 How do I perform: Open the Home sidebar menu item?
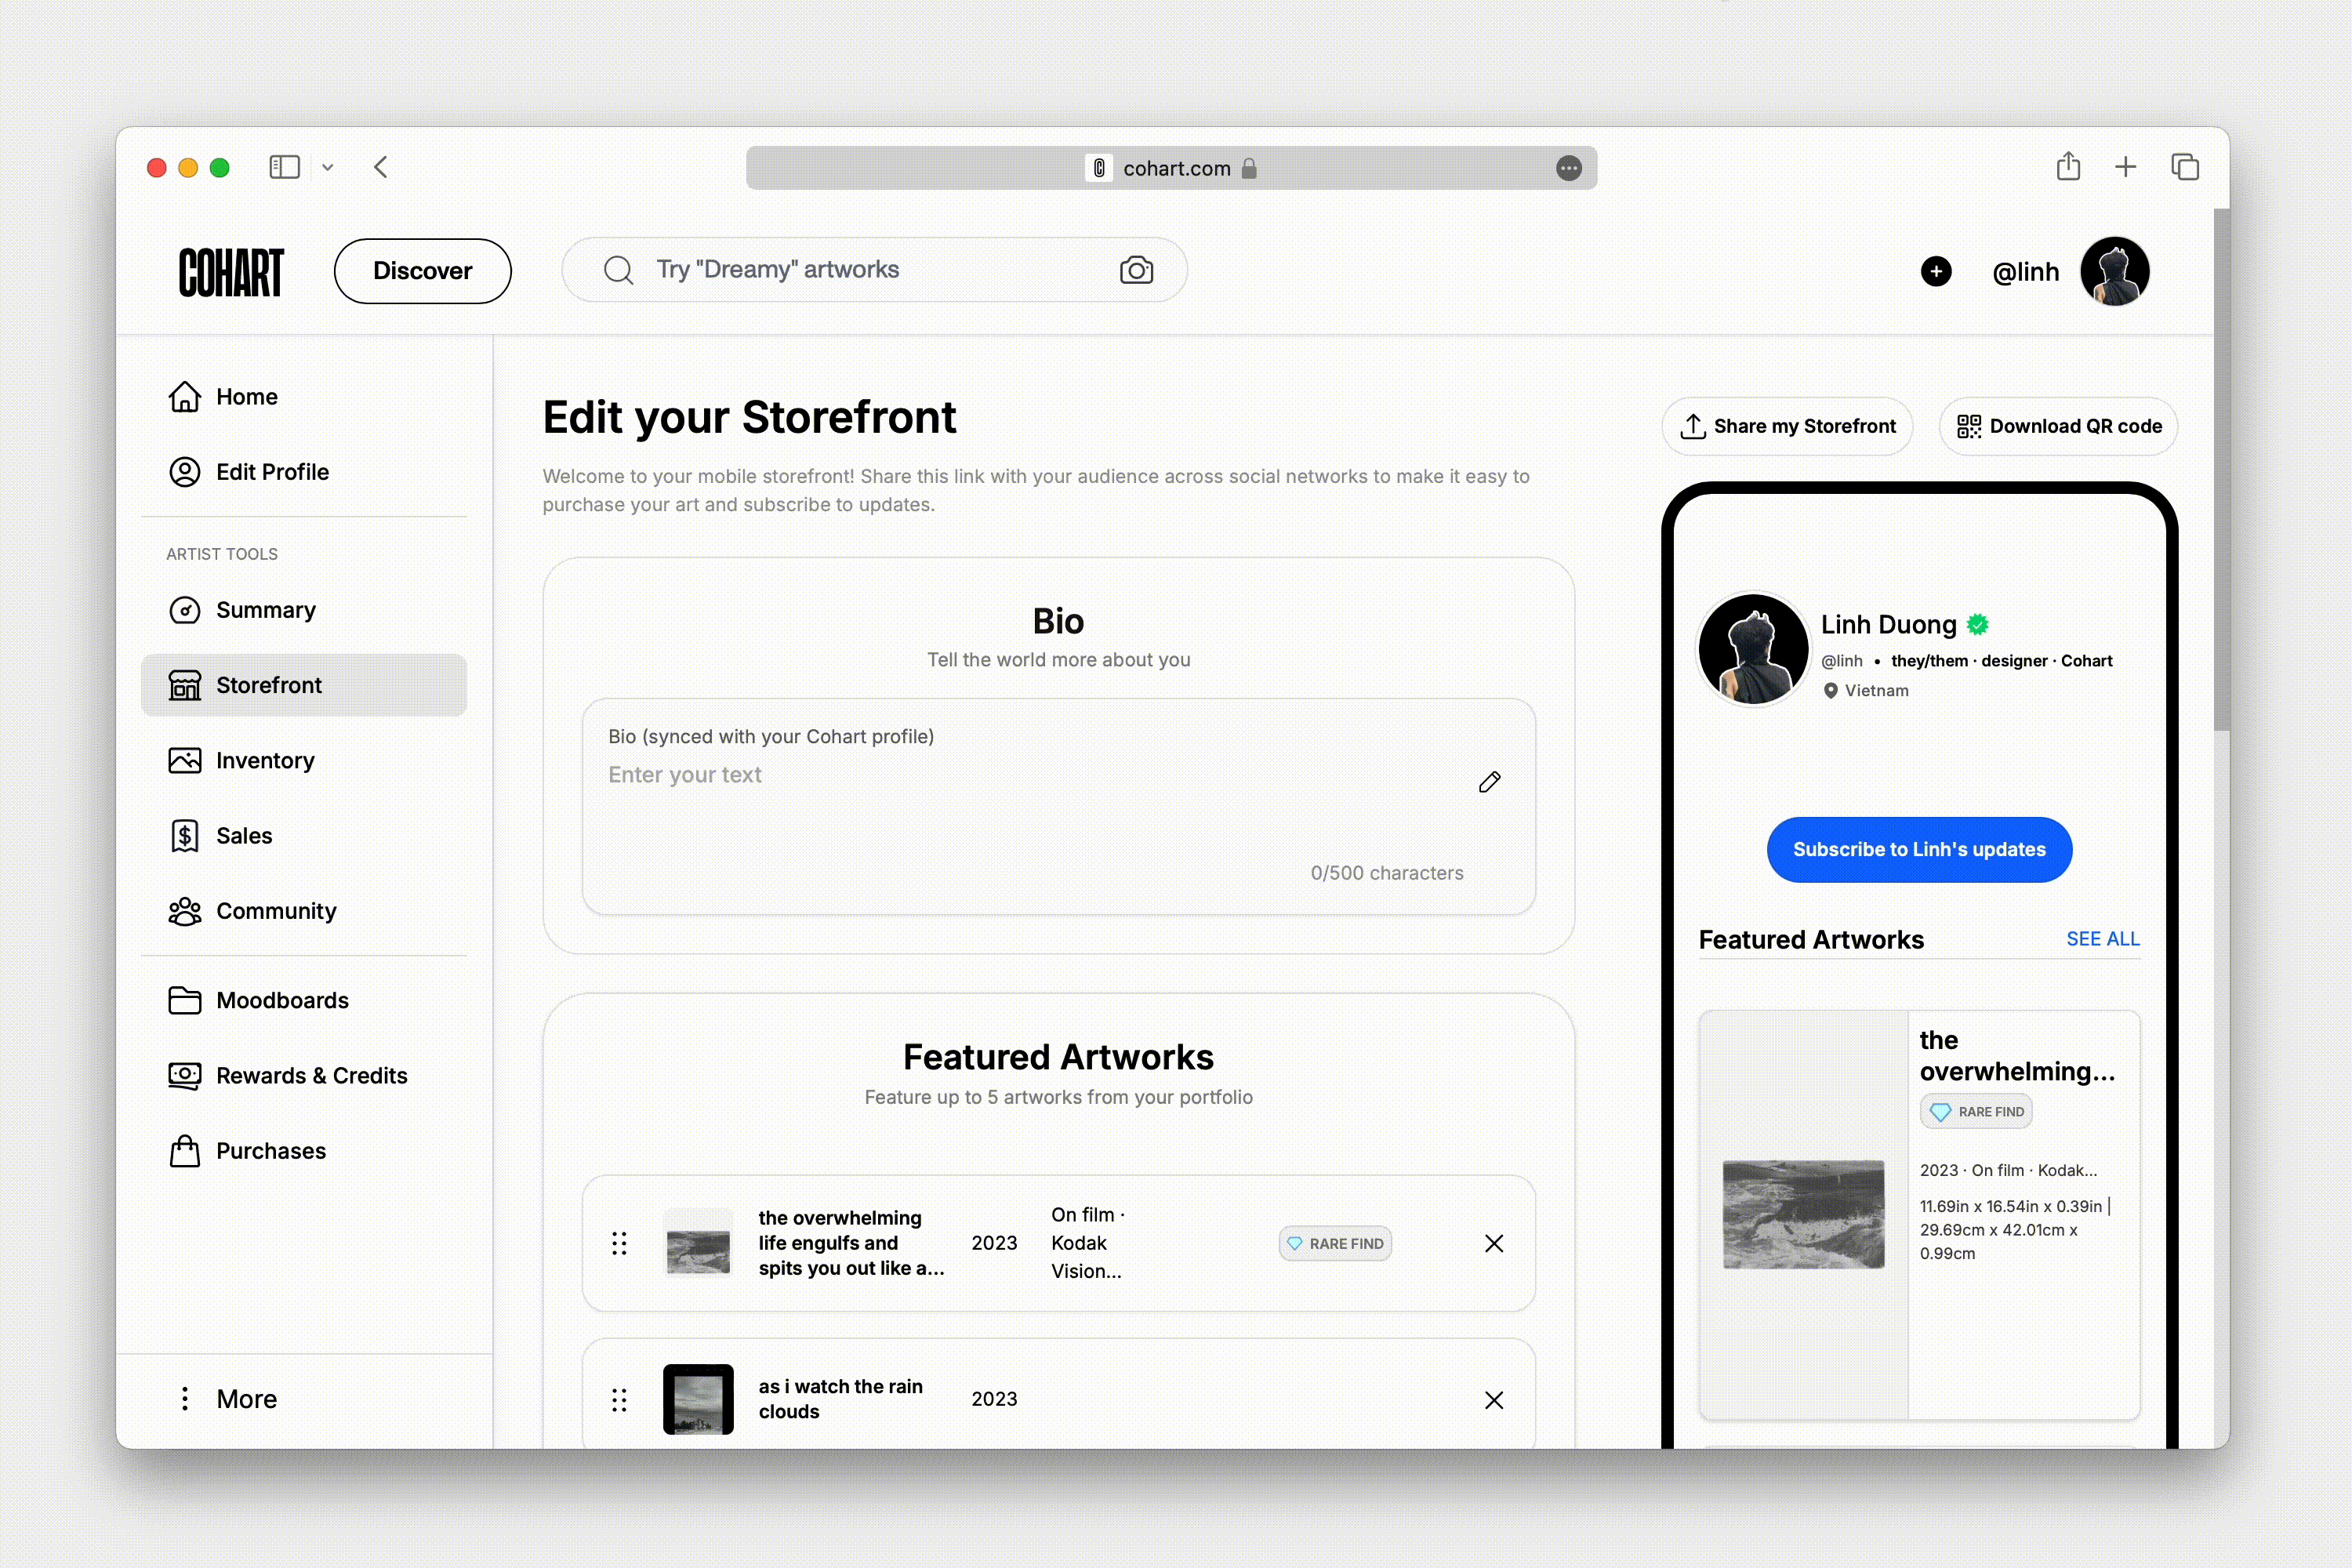pos(247,395)
